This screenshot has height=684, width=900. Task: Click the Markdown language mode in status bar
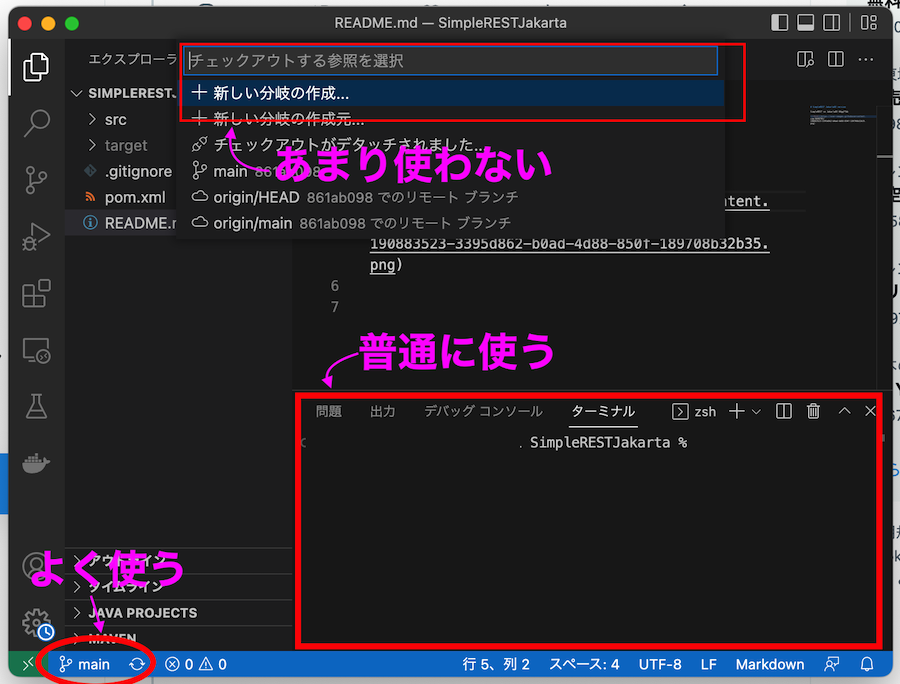click(770, 664)
